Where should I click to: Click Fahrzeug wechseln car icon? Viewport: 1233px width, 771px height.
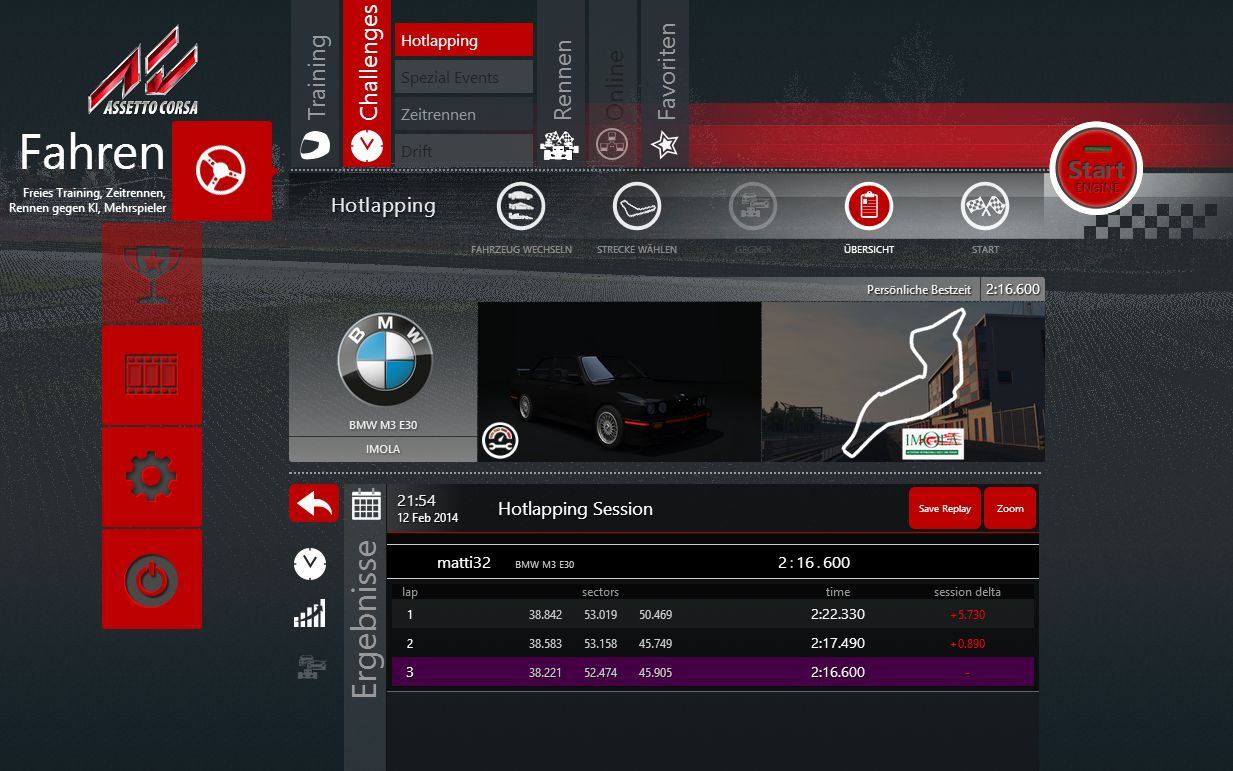coord(521,206)
